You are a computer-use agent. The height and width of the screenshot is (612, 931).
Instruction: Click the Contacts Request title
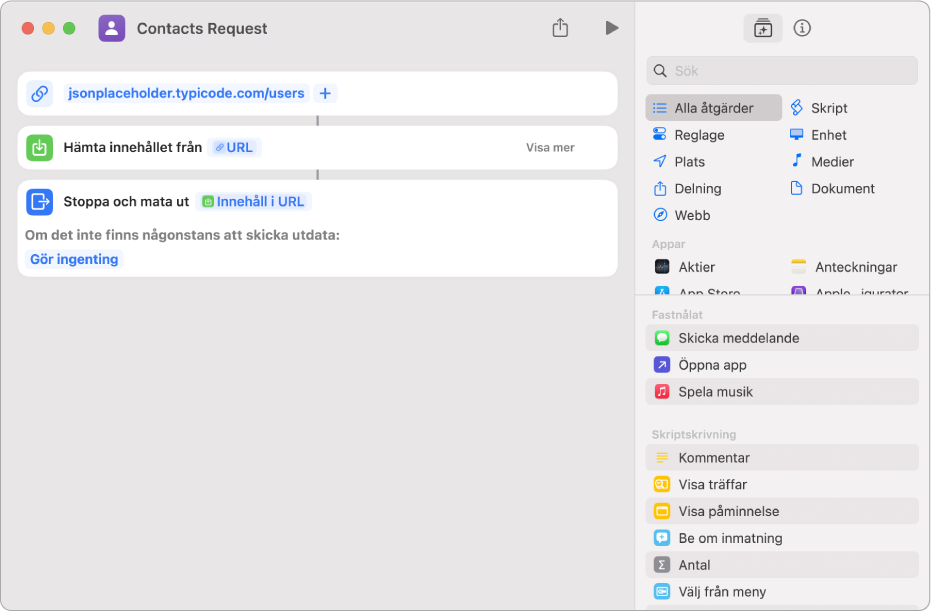tap(202, 28)
